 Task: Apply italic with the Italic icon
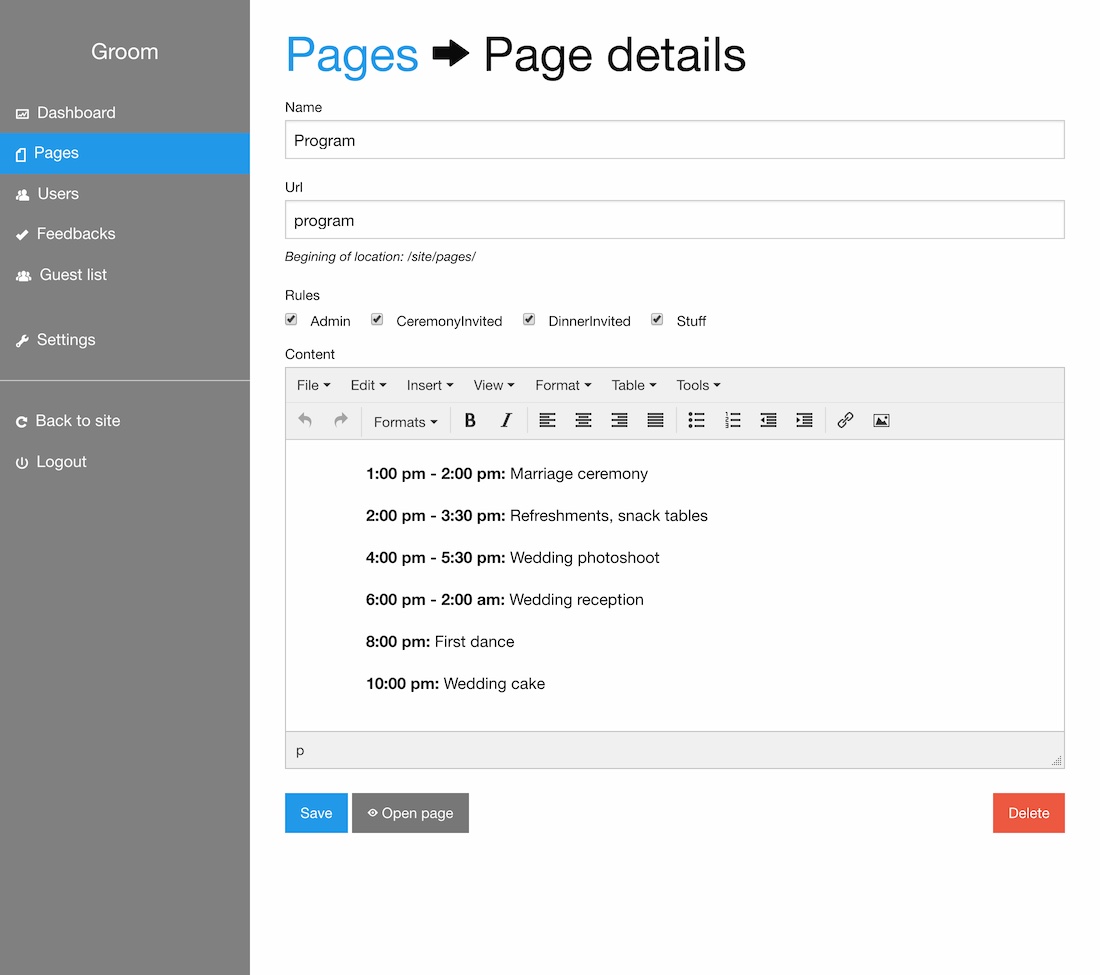point(506,421)
